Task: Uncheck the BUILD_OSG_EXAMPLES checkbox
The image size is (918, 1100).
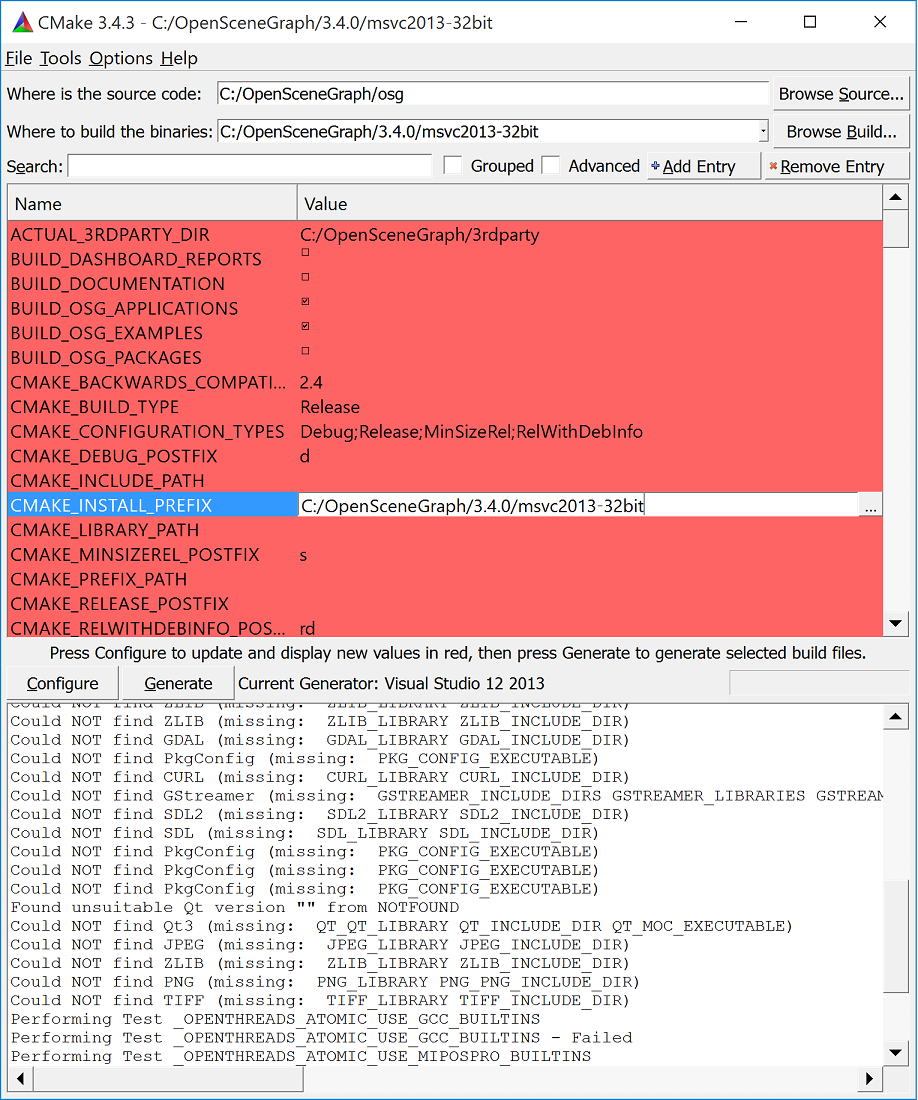Action: click(x=305, y=326)
